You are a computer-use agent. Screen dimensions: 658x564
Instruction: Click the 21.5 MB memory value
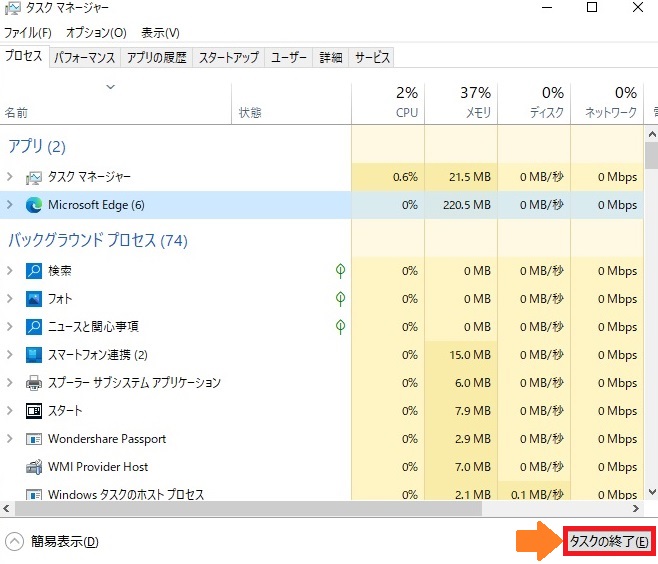[470, 177]
